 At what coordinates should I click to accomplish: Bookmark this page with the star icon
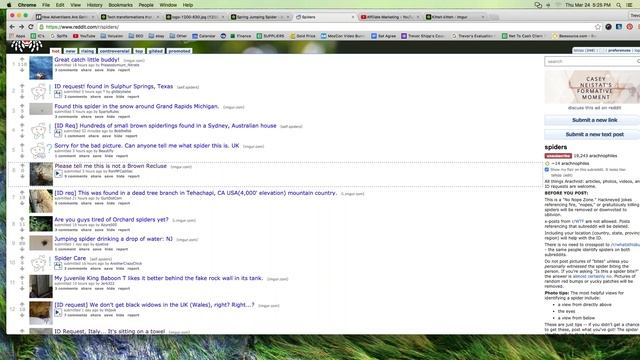tap(598, 27)
